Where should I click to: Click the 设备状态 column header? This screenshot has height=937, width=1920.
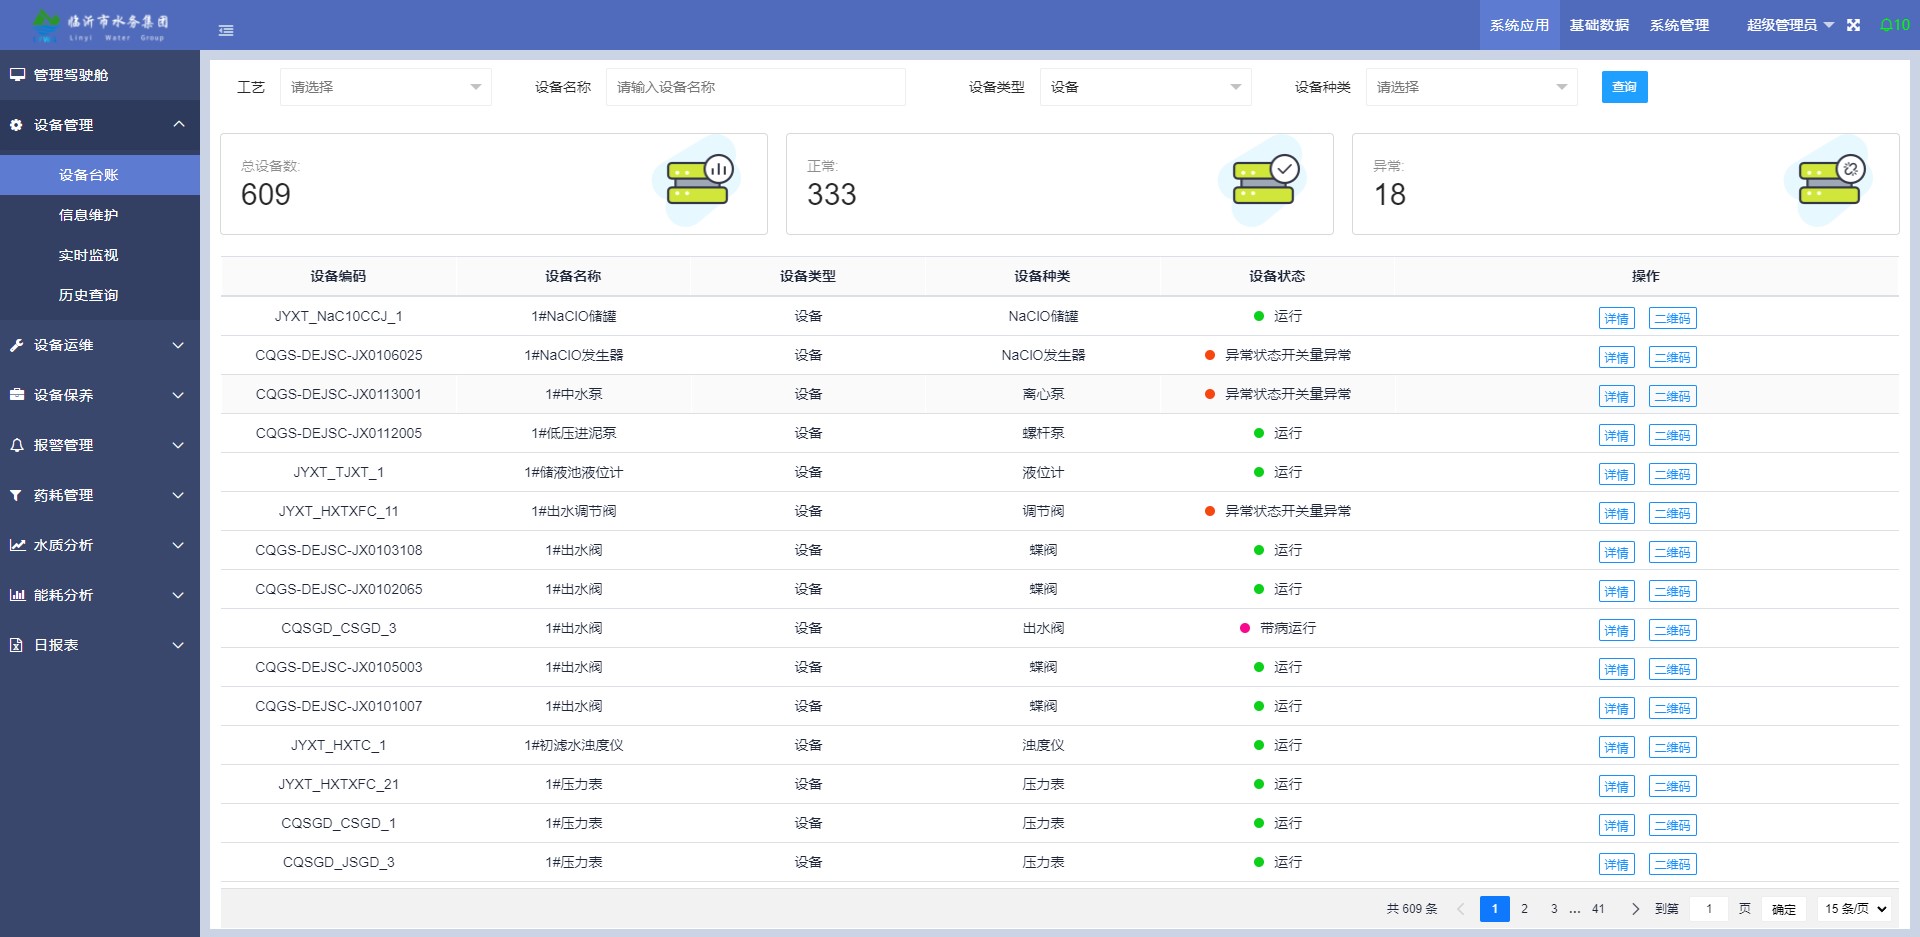tap(1277, 276)
